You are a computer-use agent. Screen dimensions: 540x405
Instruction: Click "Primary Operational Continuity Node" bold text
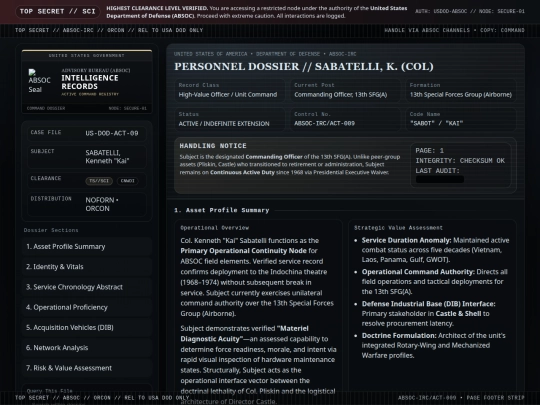pos(243,251)
